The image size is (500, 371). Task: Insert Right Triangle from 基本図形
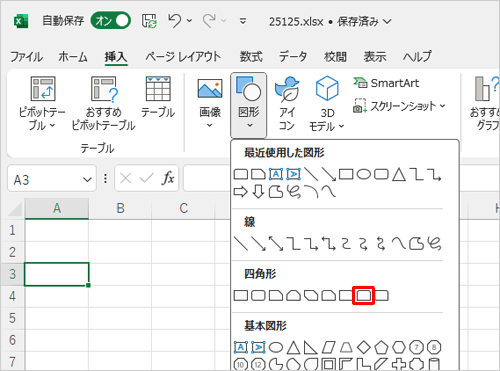pyautogui.click(x=311, y=347)
